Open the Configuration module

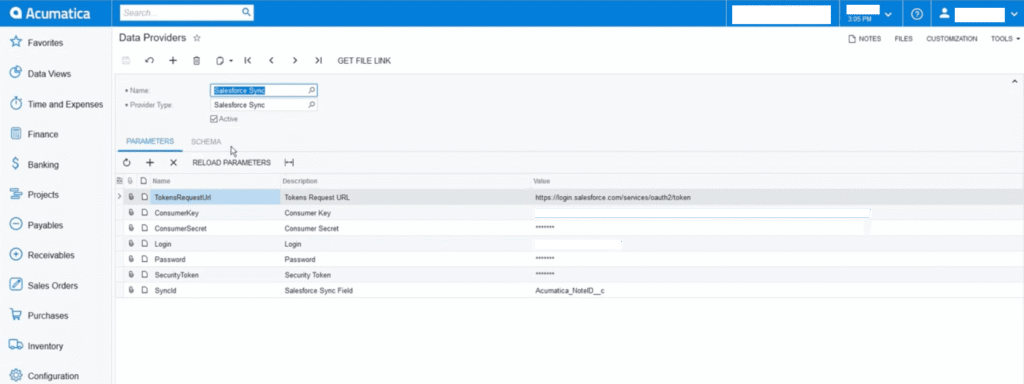click(53, 376)
